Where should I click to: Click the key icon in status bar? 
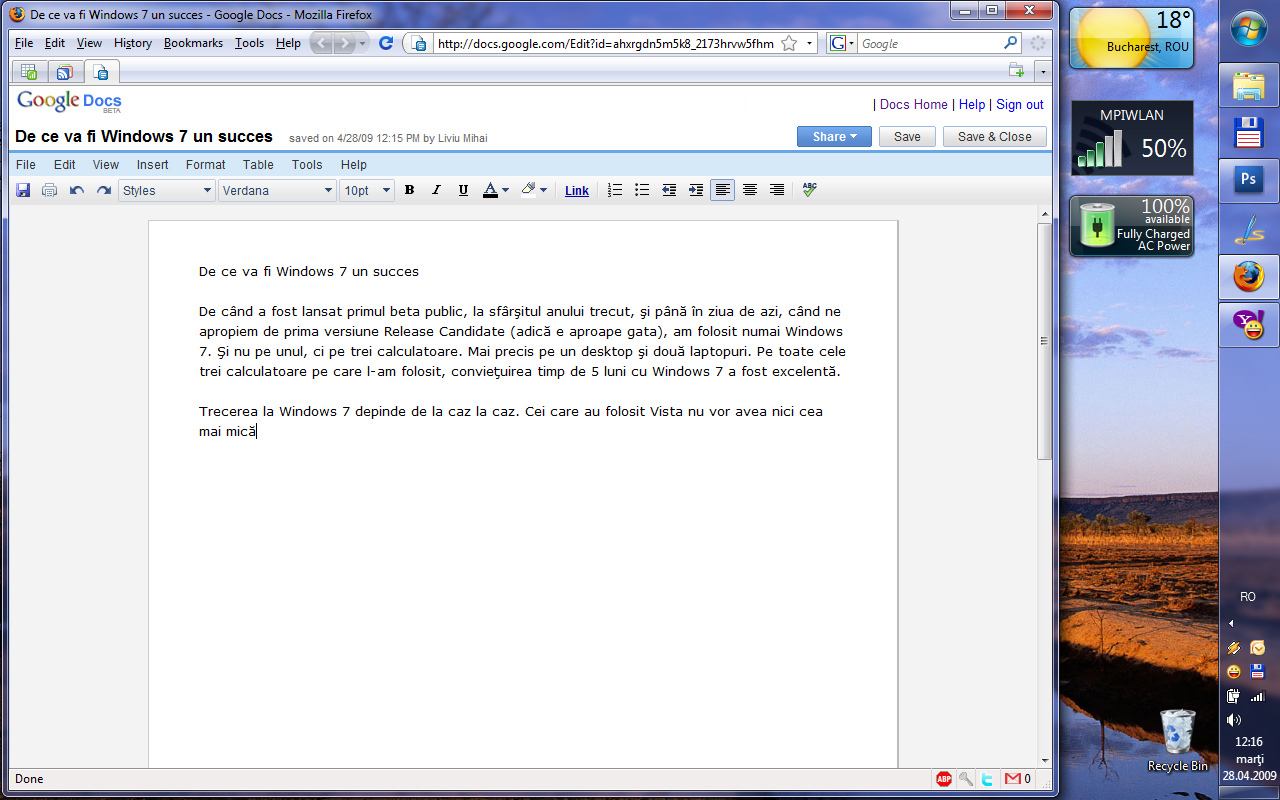point(965,779)
